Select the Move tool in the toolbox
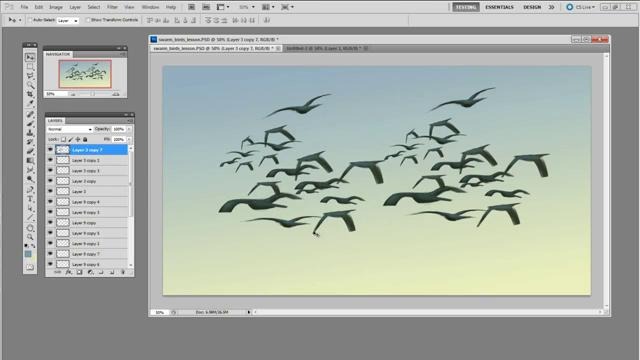 pos(30,57)
